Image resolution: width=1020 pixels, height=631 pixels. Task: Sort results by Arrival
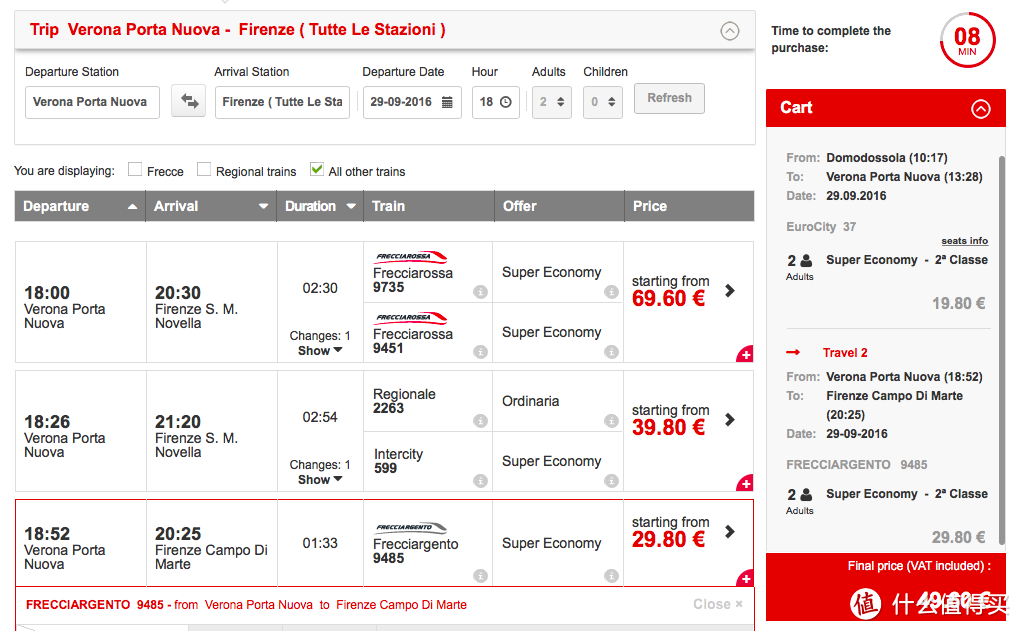211,206
